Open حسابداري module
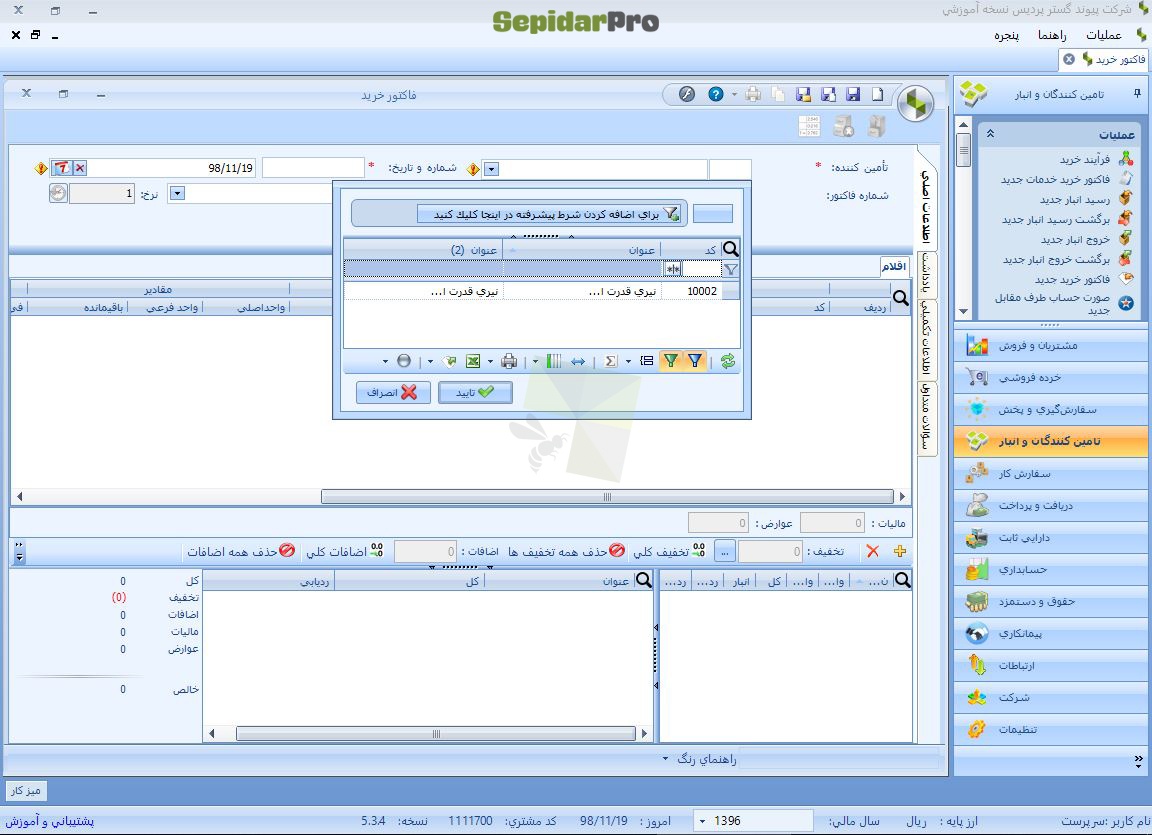 coord(1051,569)
